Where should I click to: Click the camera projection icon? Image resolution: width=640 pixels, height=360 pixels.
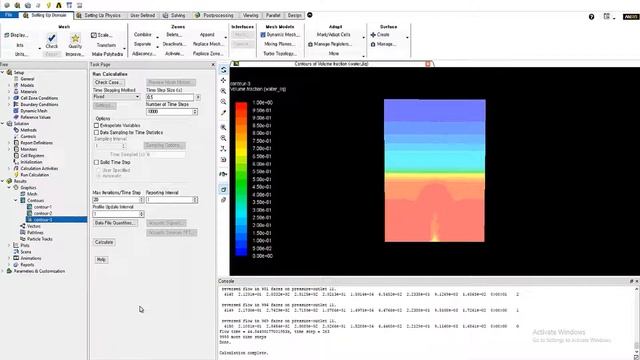pos(223,174)
